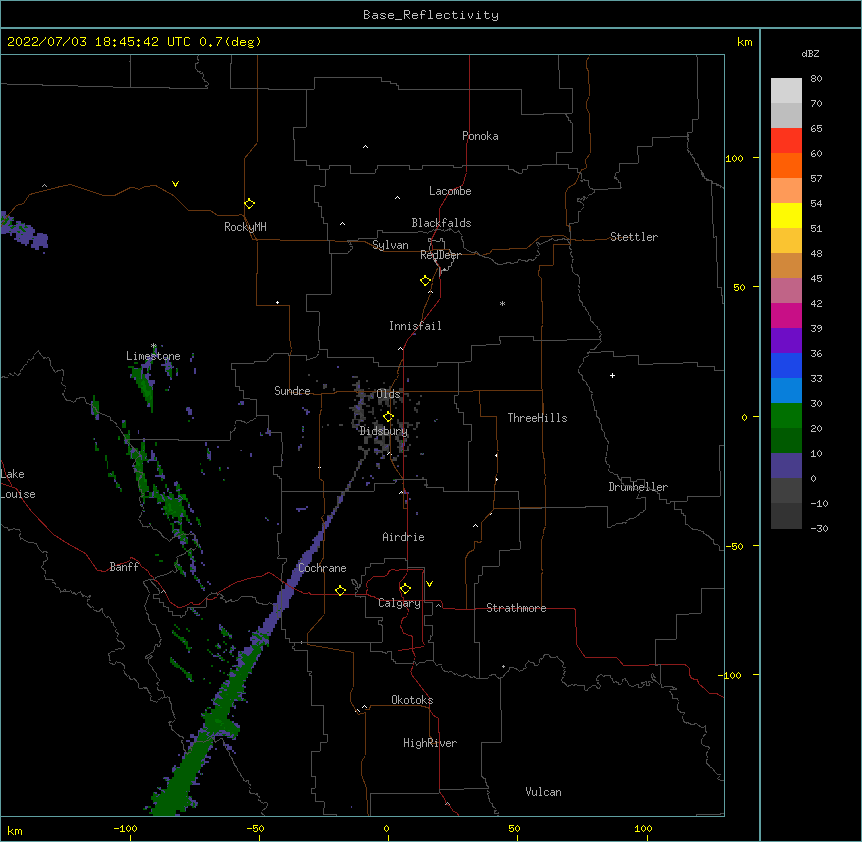
Task: Click the Lake Louise label
Action: [18, 484]
